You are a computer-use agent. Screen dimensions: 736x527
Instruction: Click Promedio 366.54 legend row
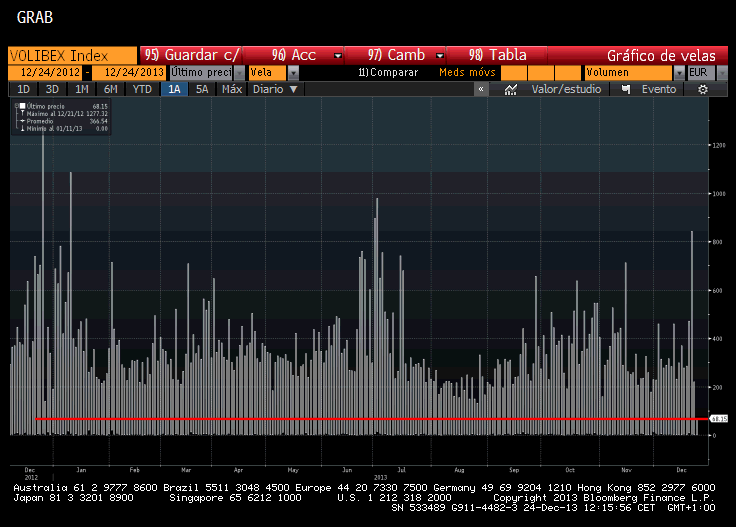62,121
